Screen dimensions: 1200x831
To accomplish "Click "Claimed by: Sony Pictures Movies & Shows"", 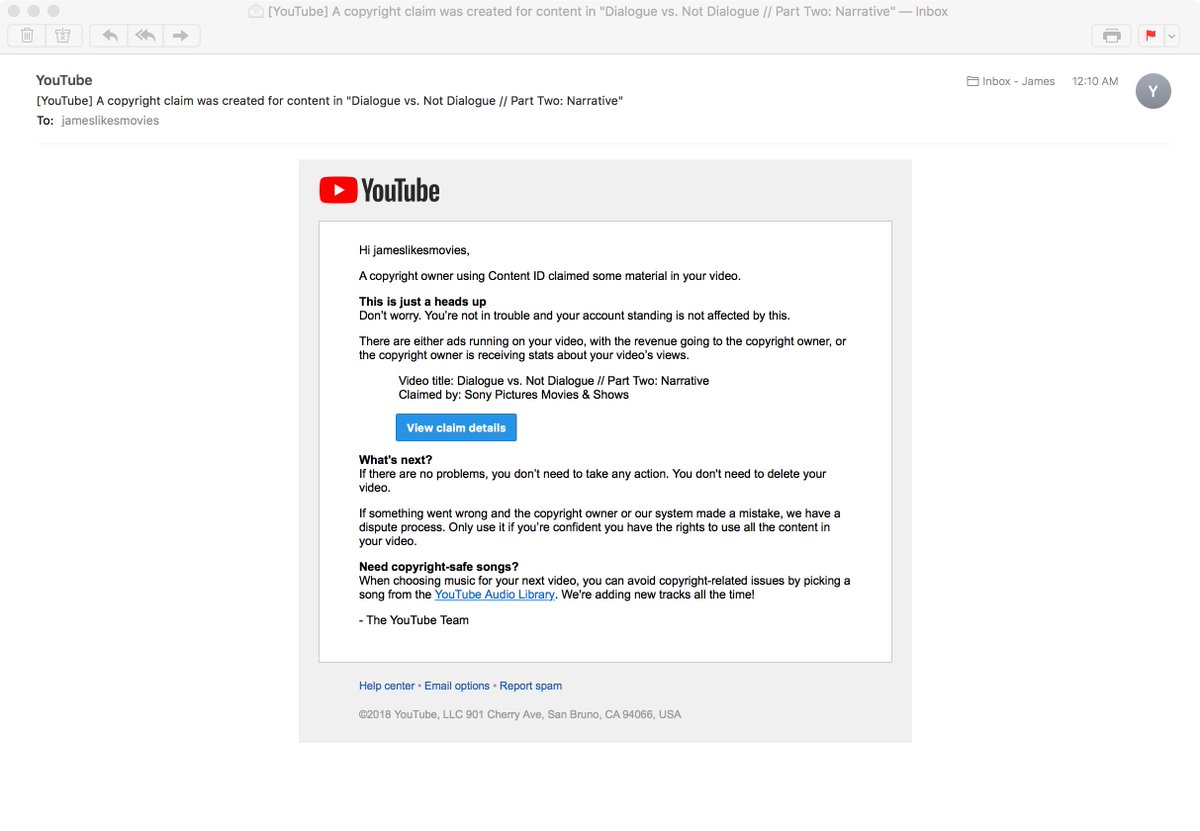I will click(x=514, y=395).
